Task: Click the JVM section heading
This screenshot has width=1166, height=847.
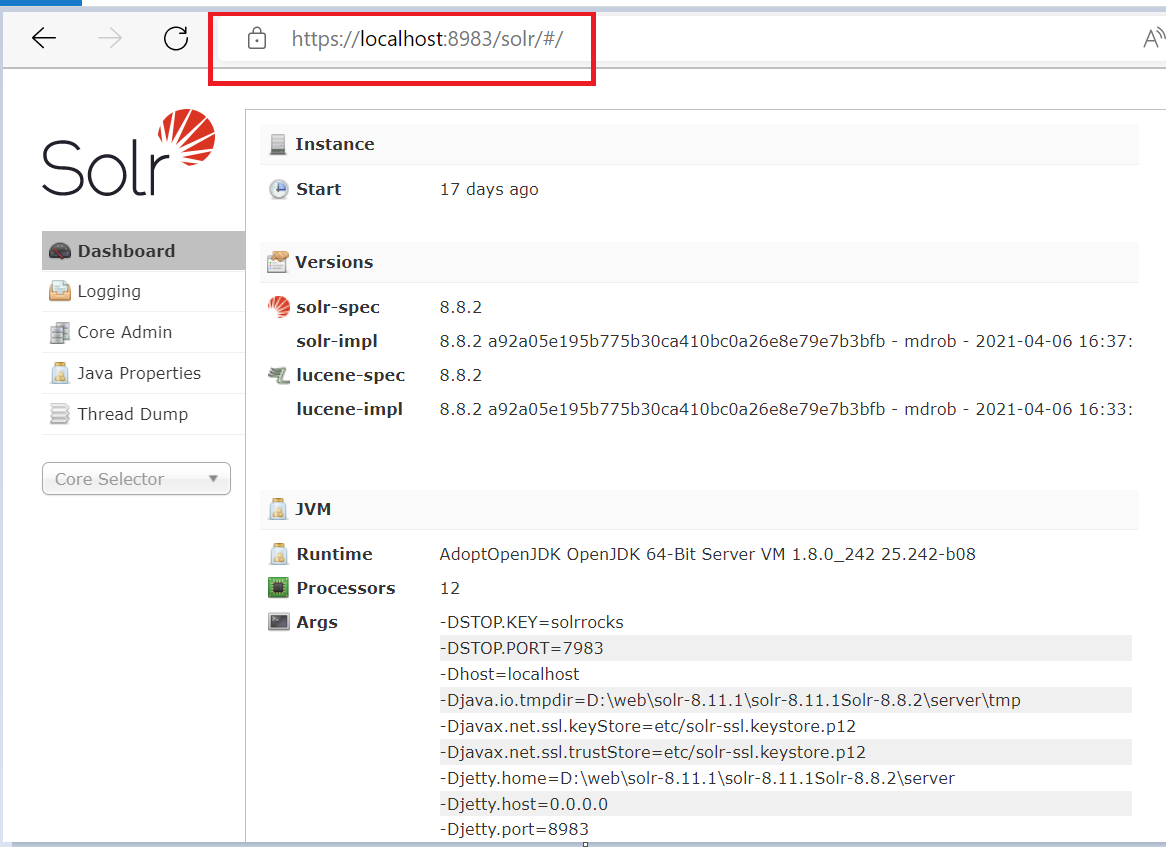Action: (313, 509)
